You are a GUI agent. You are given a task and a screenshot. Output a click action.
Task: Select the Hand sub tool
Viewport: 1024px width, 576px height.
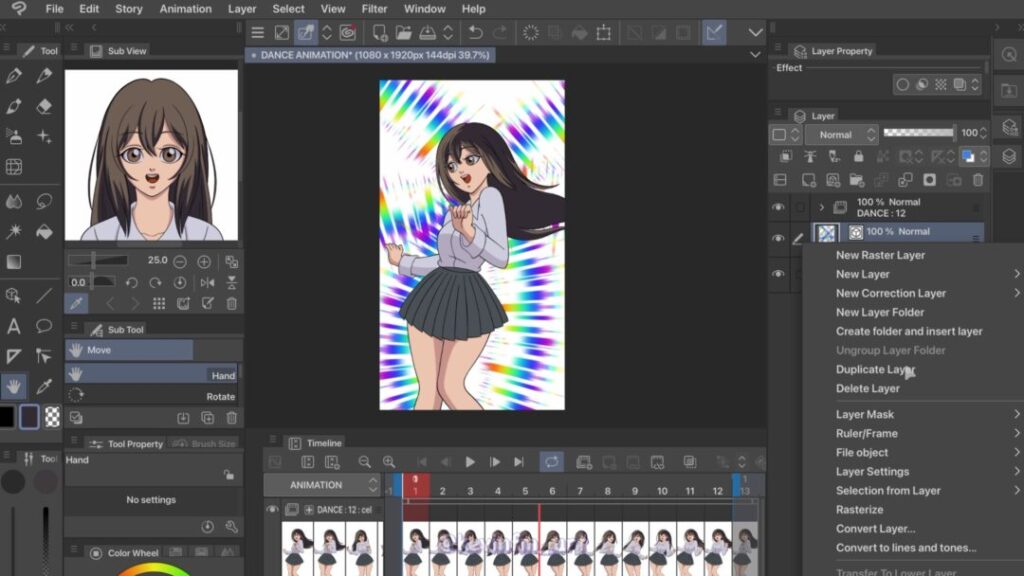[x=153, y=374]
